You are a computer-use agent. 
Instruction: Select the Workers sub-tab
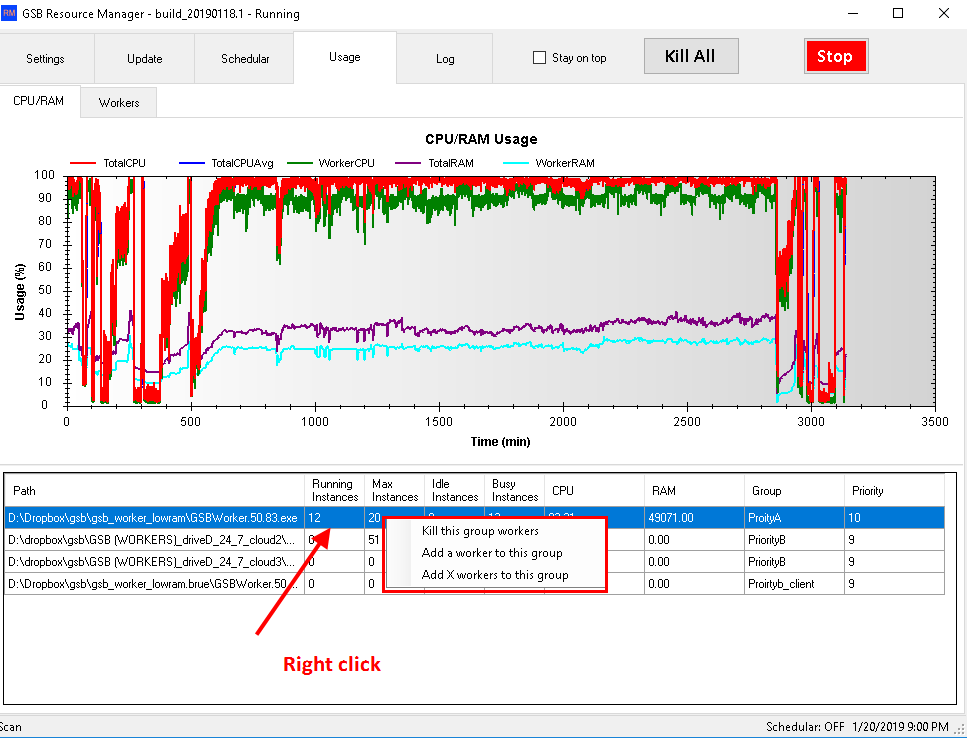[x=119, y=103]
